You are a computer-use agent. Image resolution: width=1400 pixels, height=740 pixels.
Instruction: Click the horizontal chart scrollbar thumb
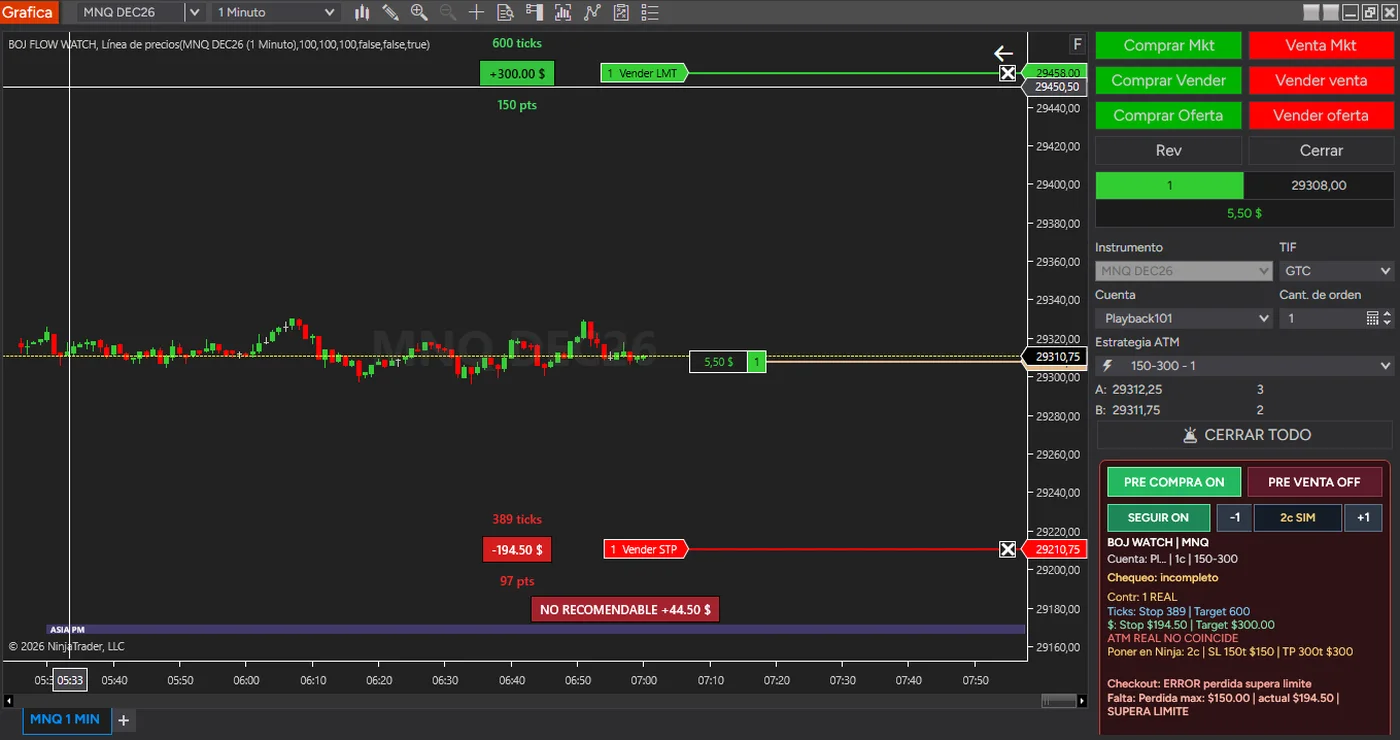(1057, 700)
